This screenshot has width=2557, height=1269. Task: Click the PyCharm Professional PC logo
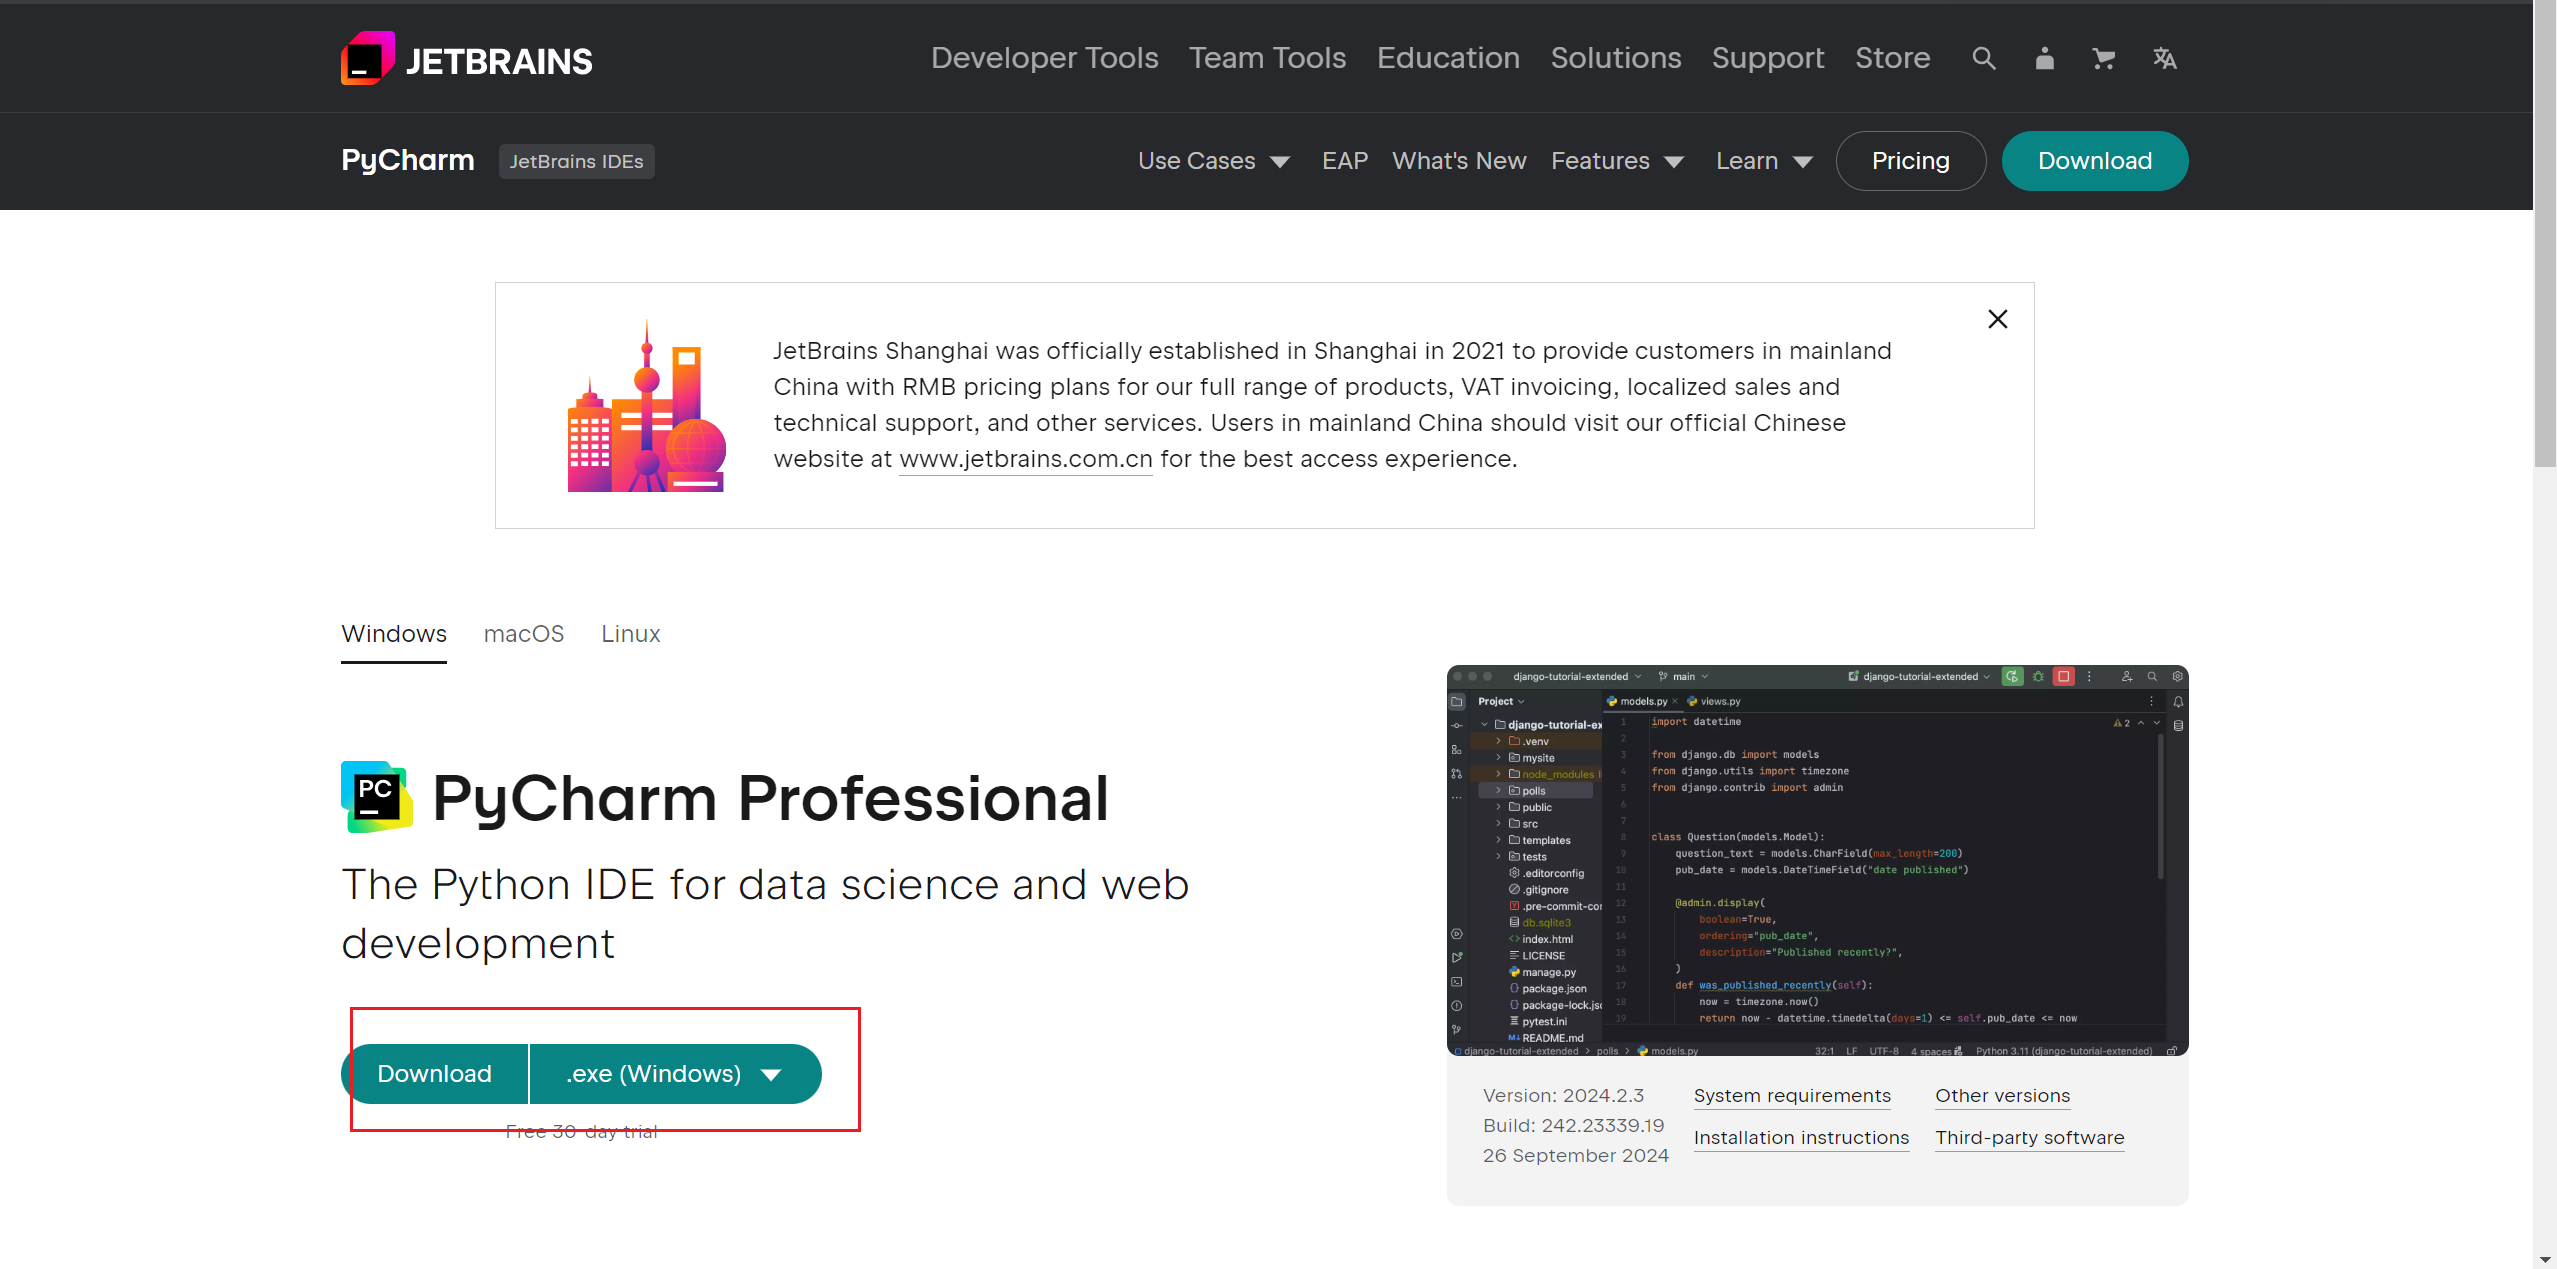(376, 797)
